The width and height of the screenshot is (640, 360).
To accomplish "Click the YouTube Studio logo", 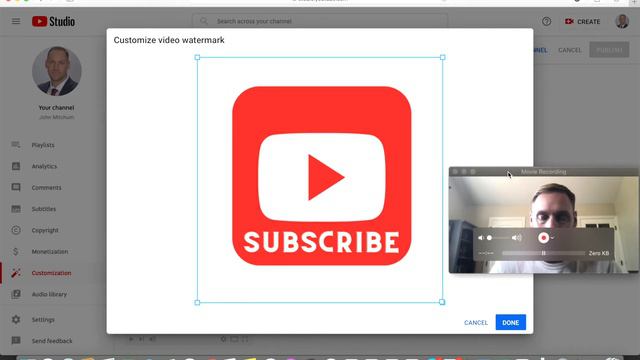I will (53, 21).
